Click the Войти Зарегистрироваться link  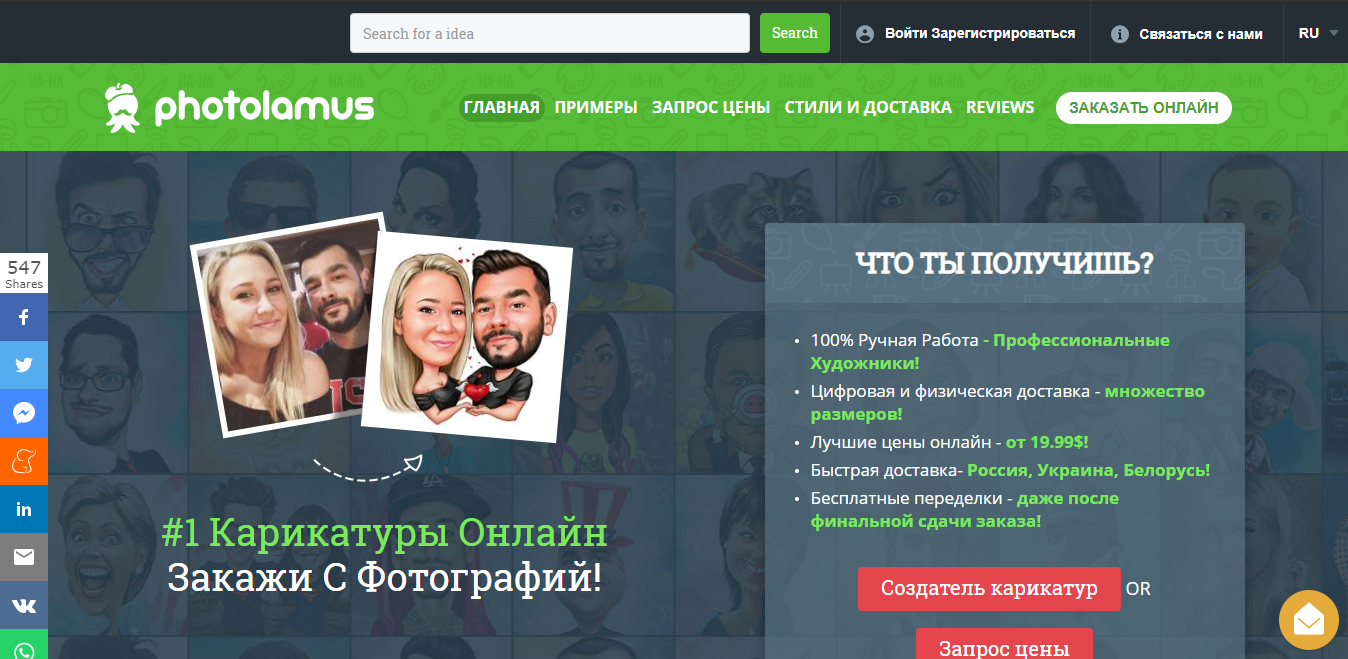(x=980, y=34)
